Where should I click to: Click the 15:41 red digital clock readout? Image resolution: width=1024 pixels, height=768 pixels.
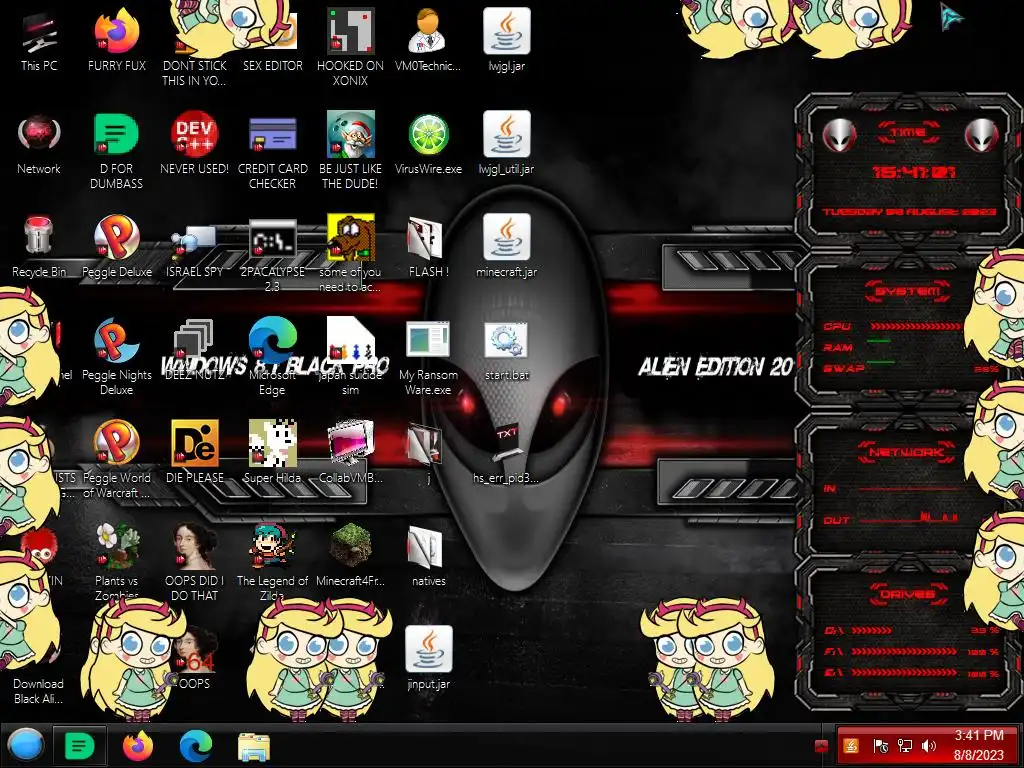[914, 172]
